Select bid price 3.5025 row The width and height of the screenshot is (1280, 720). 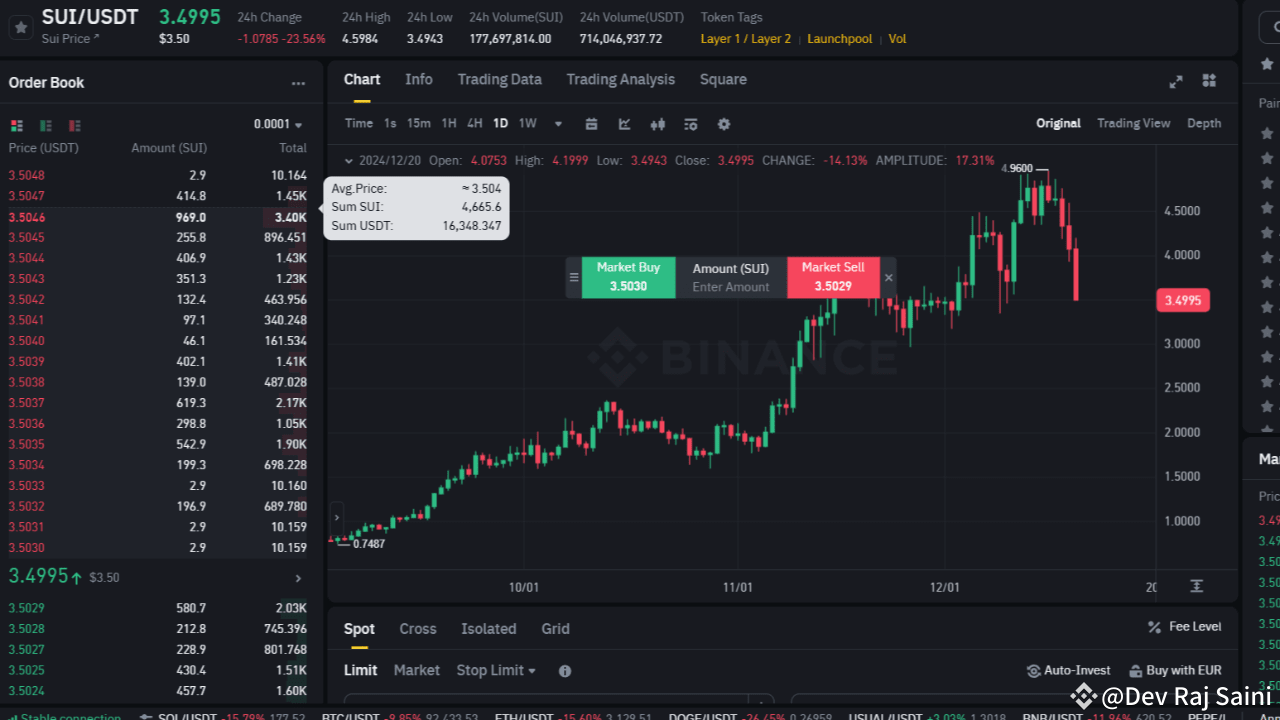point(158,670)
